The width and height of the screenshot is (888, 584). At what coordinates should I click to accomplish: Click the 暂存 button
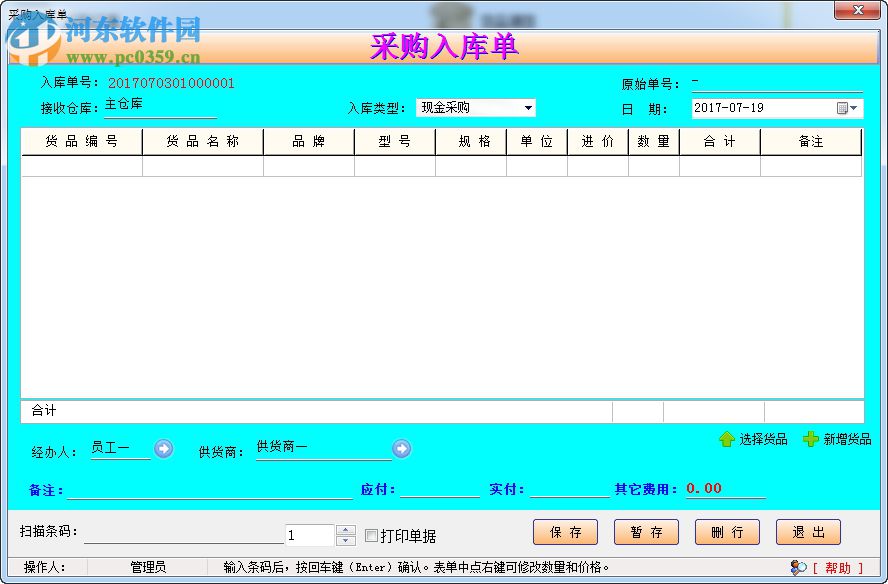pyautogui.click(x=646, y=532)
